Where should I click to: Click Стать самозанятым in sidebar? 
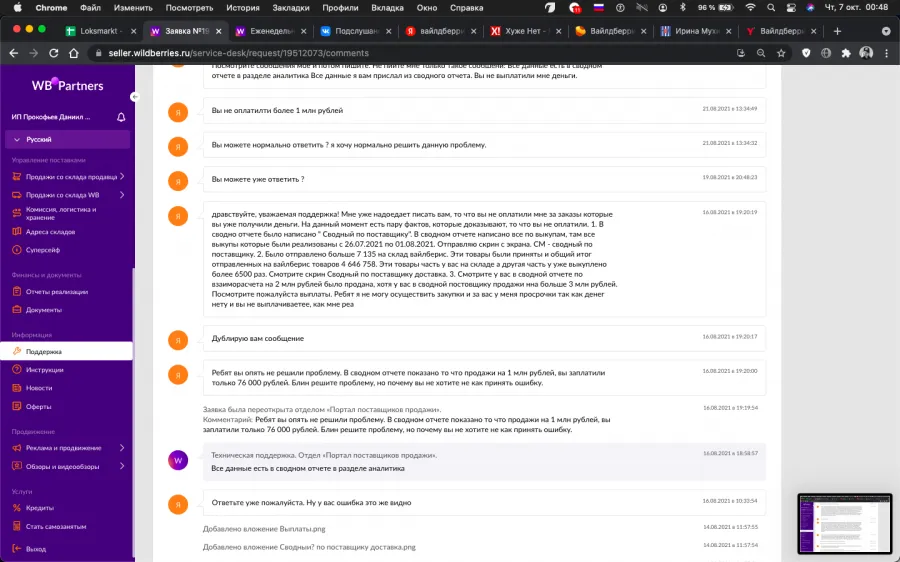pyautogui.click(x=56, y=526)
